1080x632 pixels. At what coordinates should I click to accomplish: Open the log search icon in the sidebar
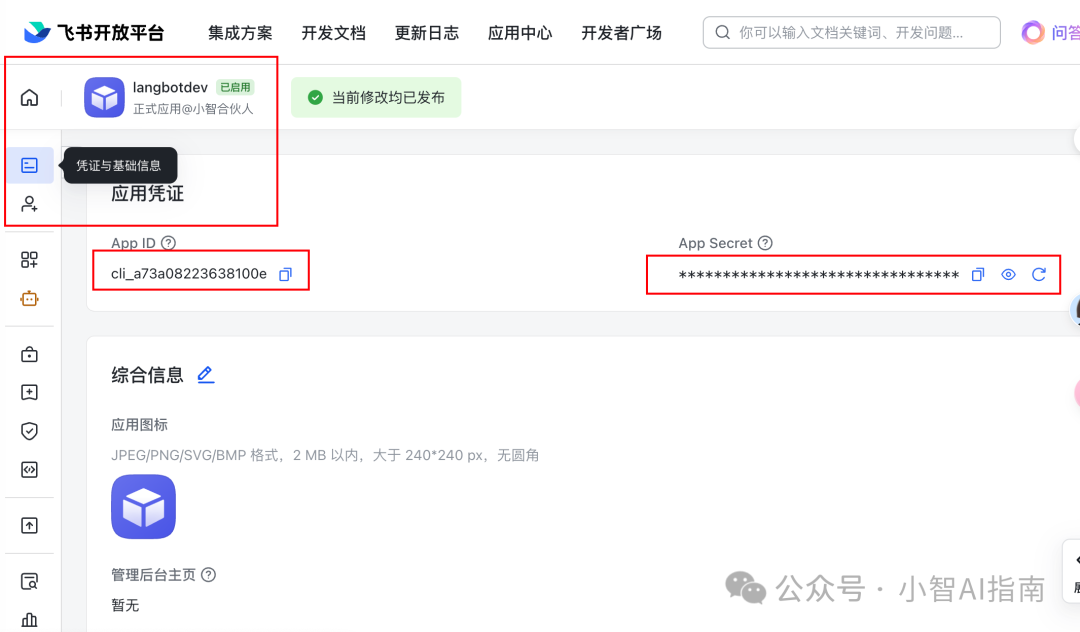[30, 582]
